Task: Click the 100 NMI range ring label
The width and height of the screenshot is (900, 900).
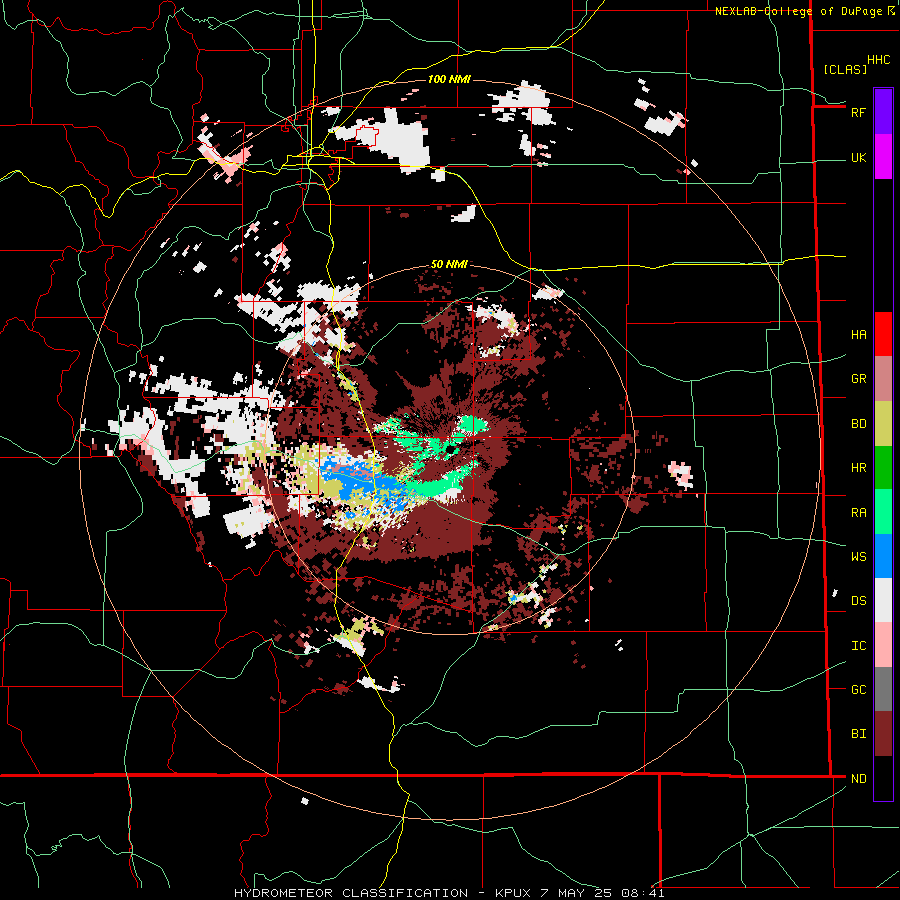Action: coord(449,79)
